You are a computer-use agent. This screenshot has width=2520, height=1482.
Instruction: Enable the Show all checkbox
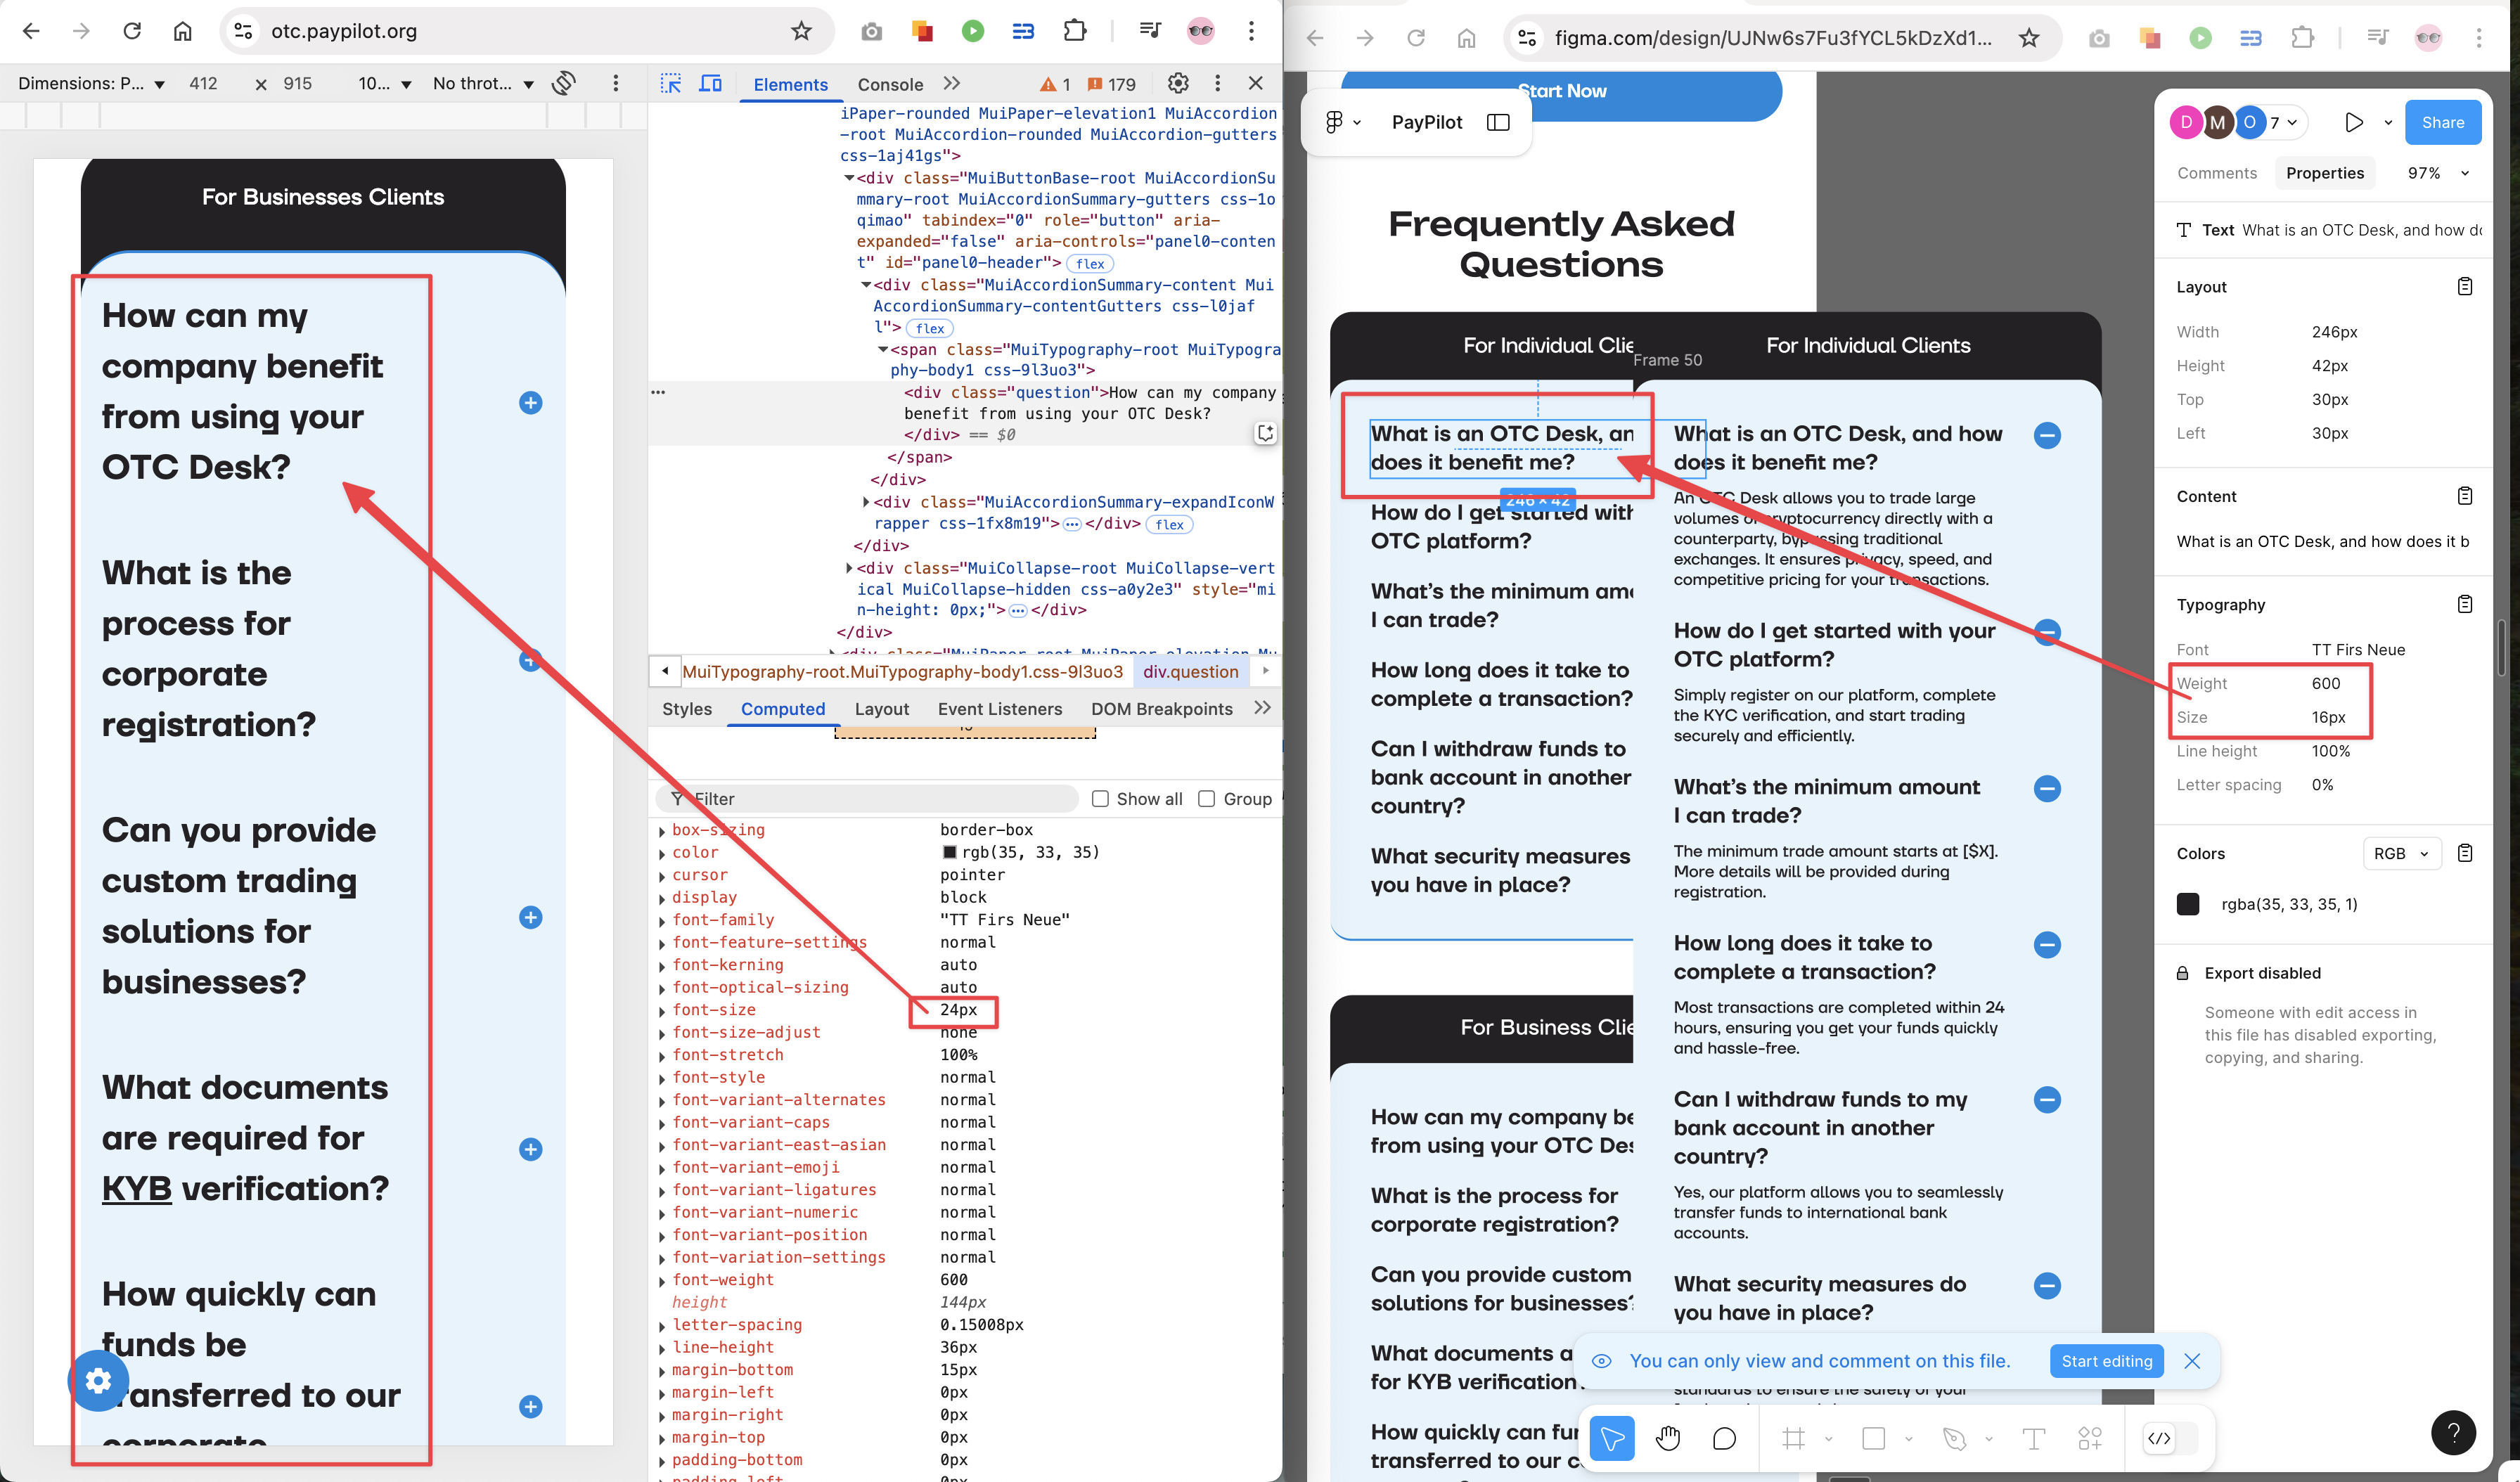[1100, 798]
